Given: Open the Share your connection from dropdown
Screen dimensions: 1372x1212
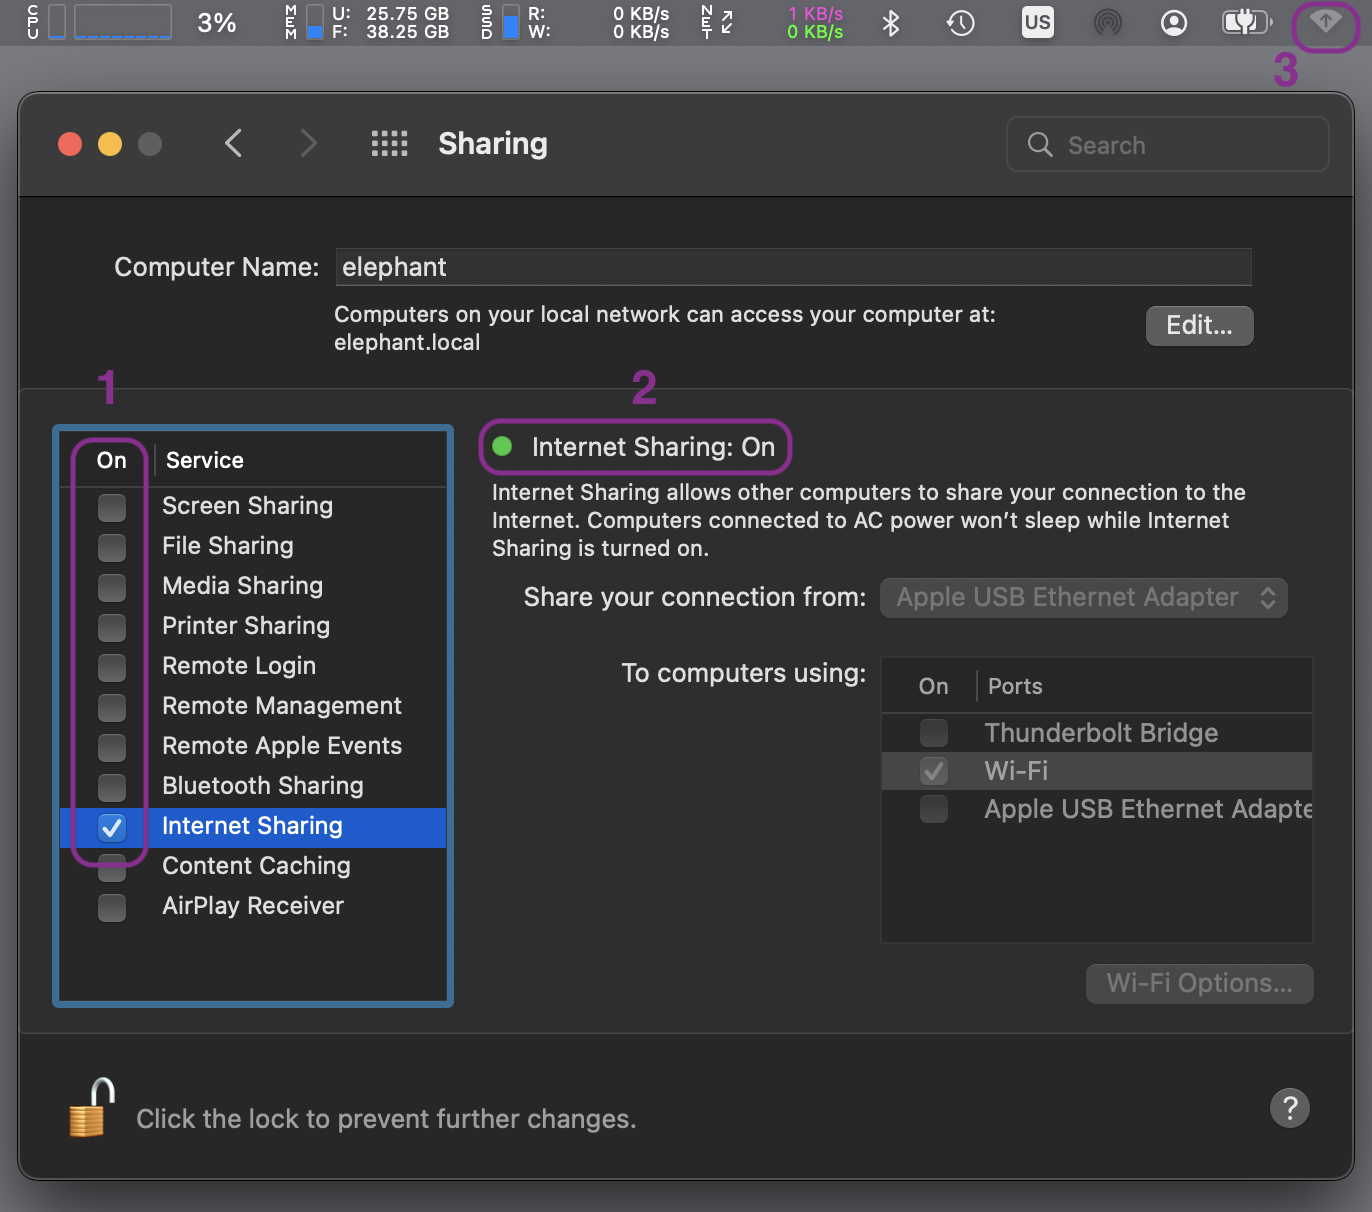Looking at the screenshot, I should point(1083,597).
